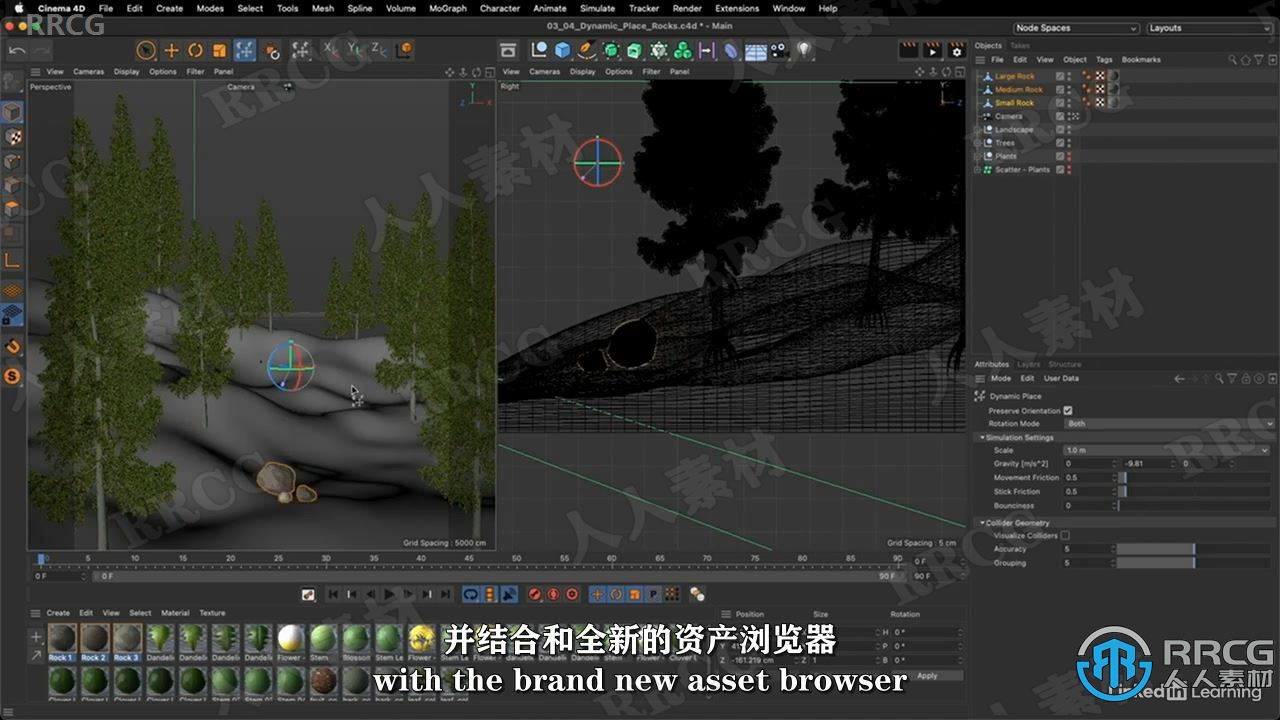Add a Floor grid object

(x=756, y=50)
